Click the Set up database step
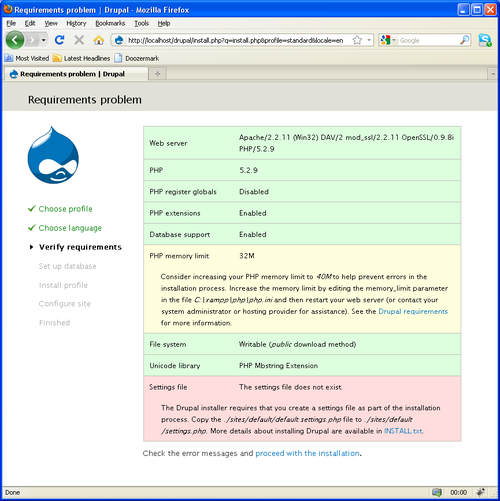The height and width of the screenshot is (501, 500). [67, 266]
